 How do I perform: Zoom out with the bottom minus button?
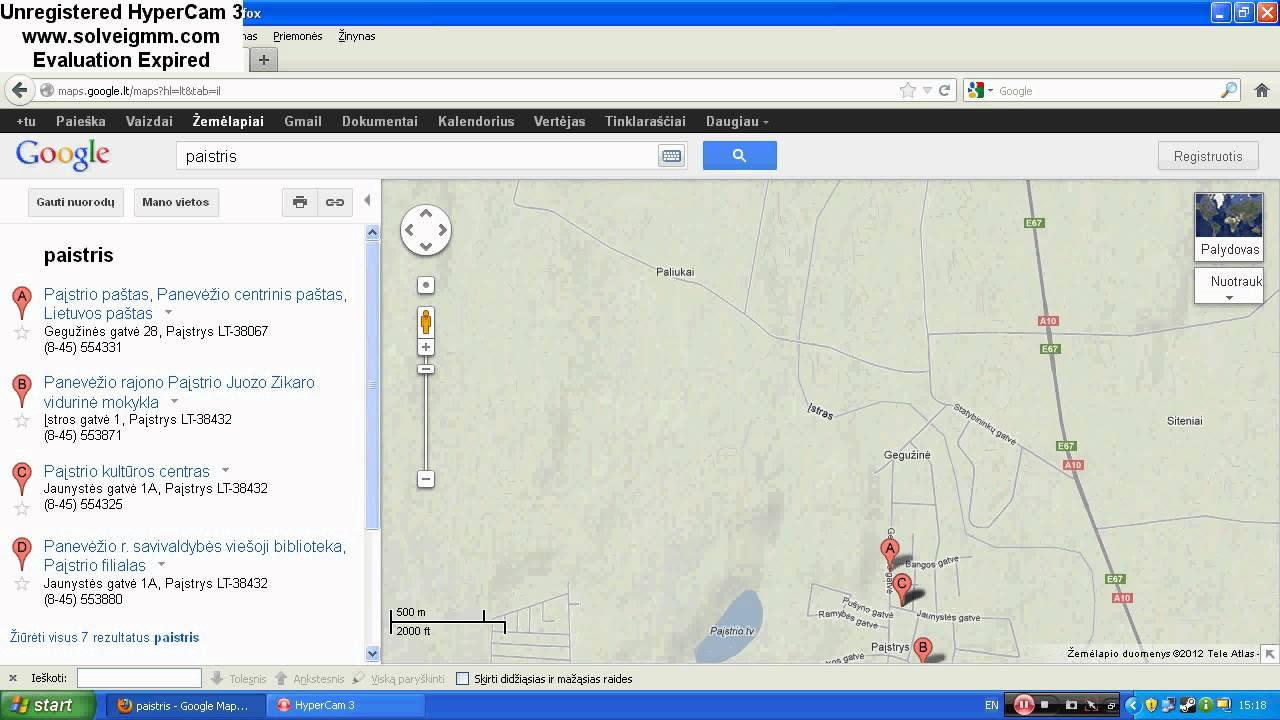click(426, 479)
